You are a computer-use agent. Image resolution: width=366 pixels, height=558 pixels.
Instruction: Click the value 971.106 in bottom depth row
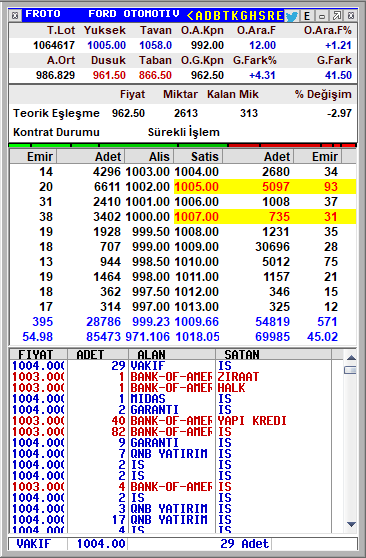pos(147,337)
